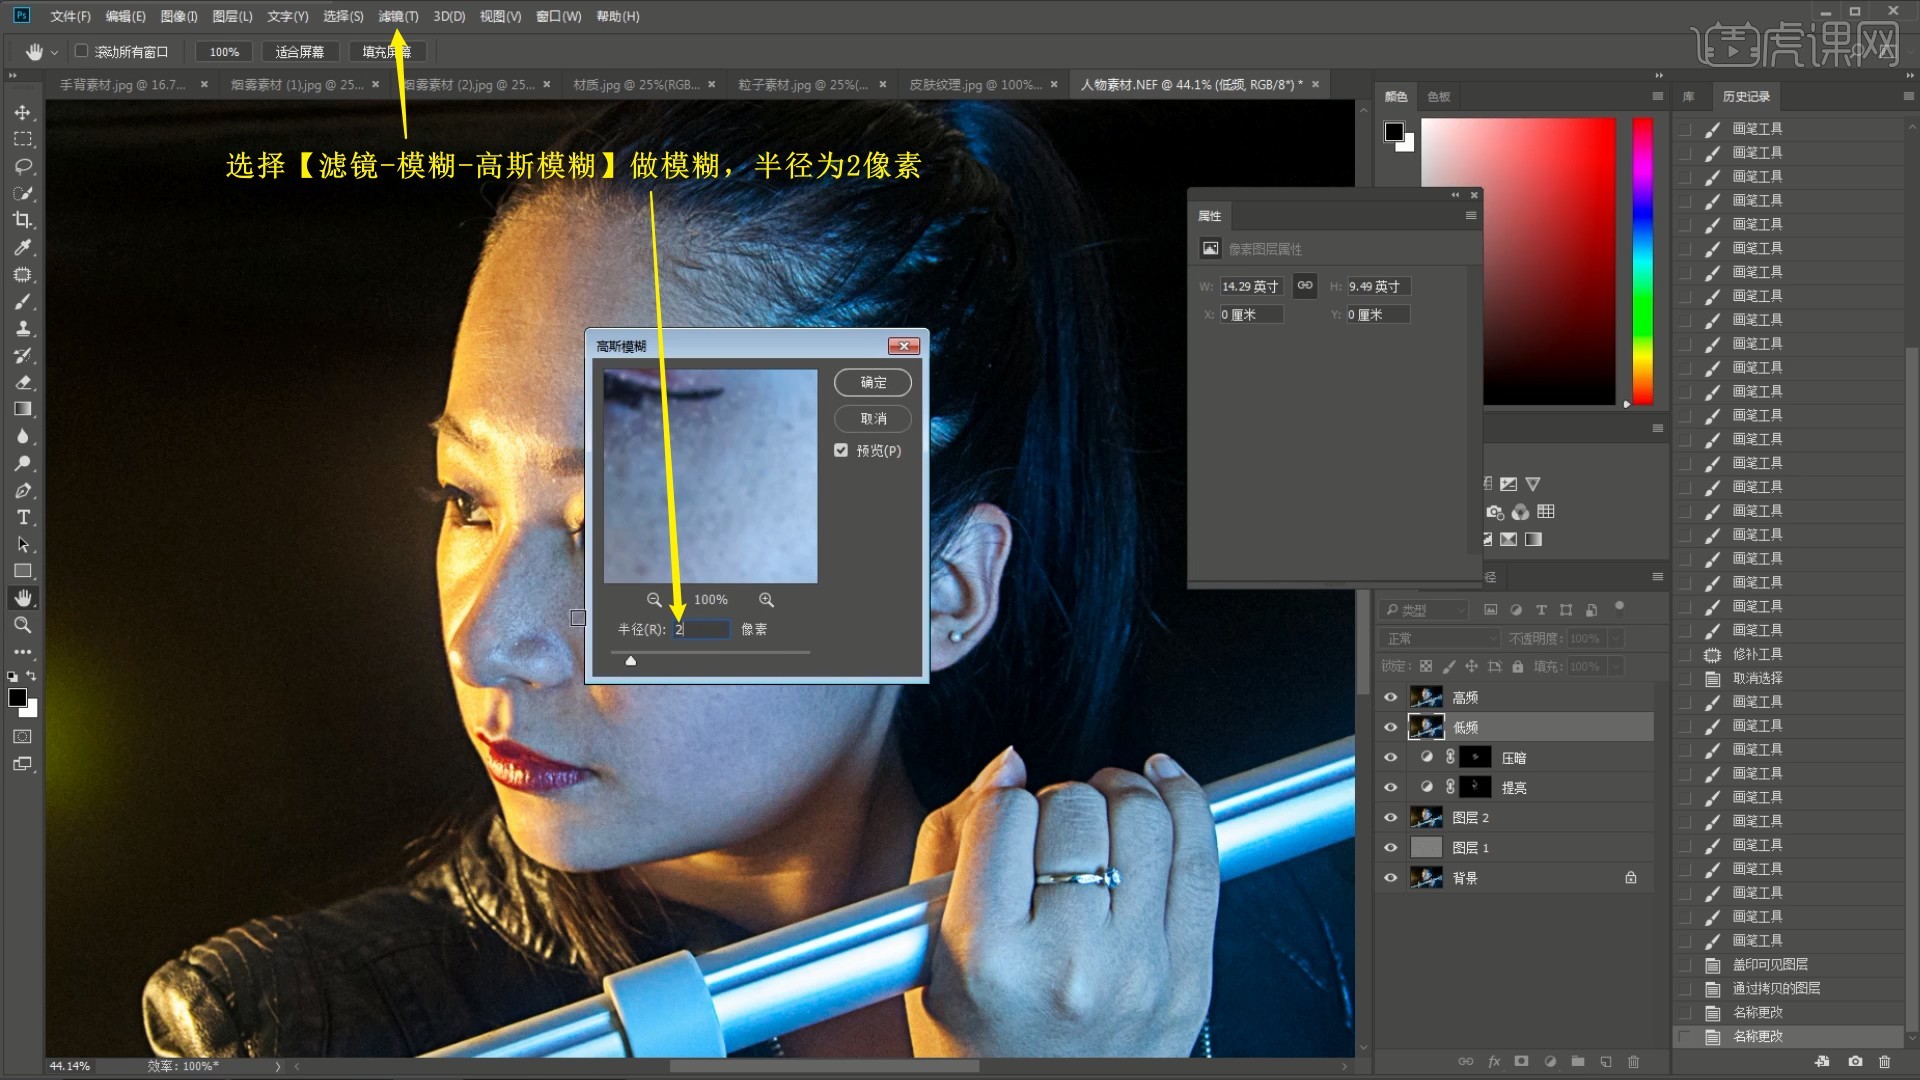Select the Lasso tool
Viewport: 1920px width, 1080px height.
pos(22,166)
